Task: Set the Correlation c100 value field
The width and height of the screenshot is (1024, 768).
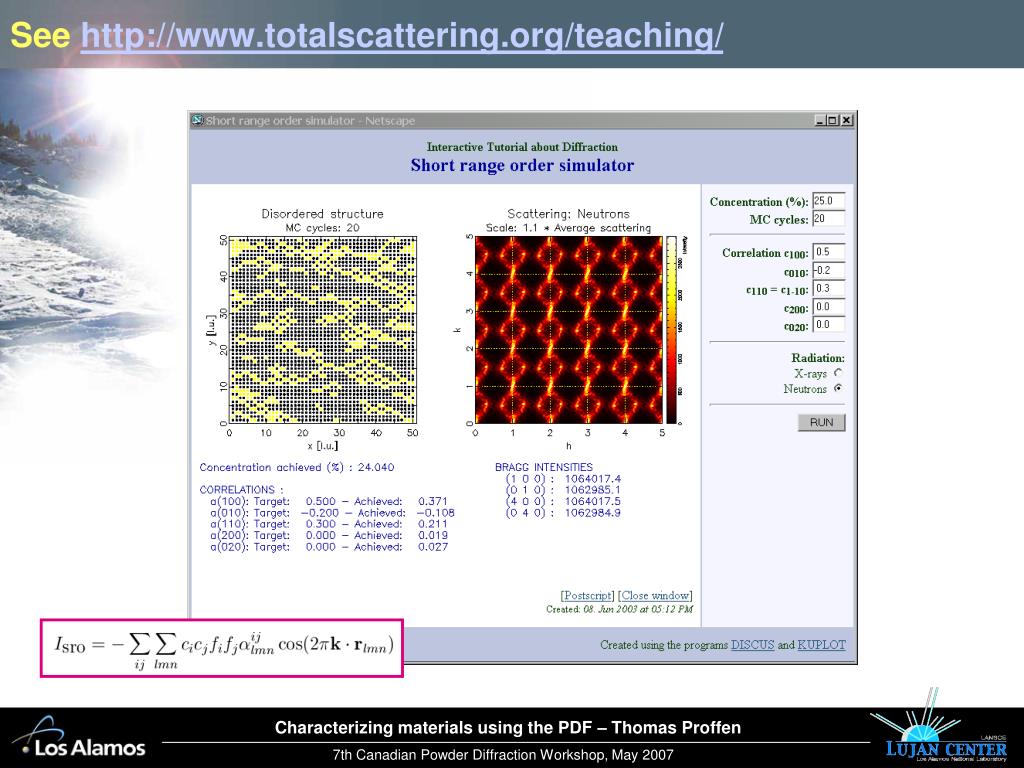Action: click(x=829, y=252)
